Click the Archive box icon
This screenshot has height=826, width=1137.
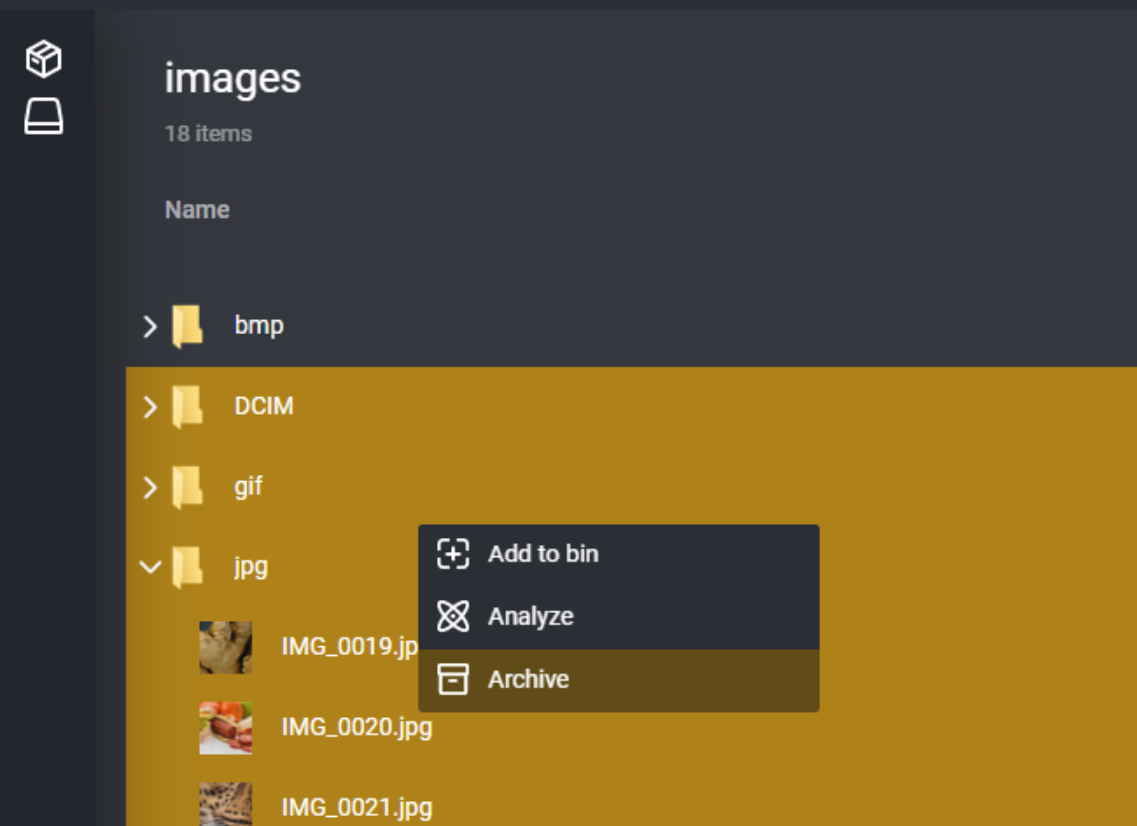point(453,680)
